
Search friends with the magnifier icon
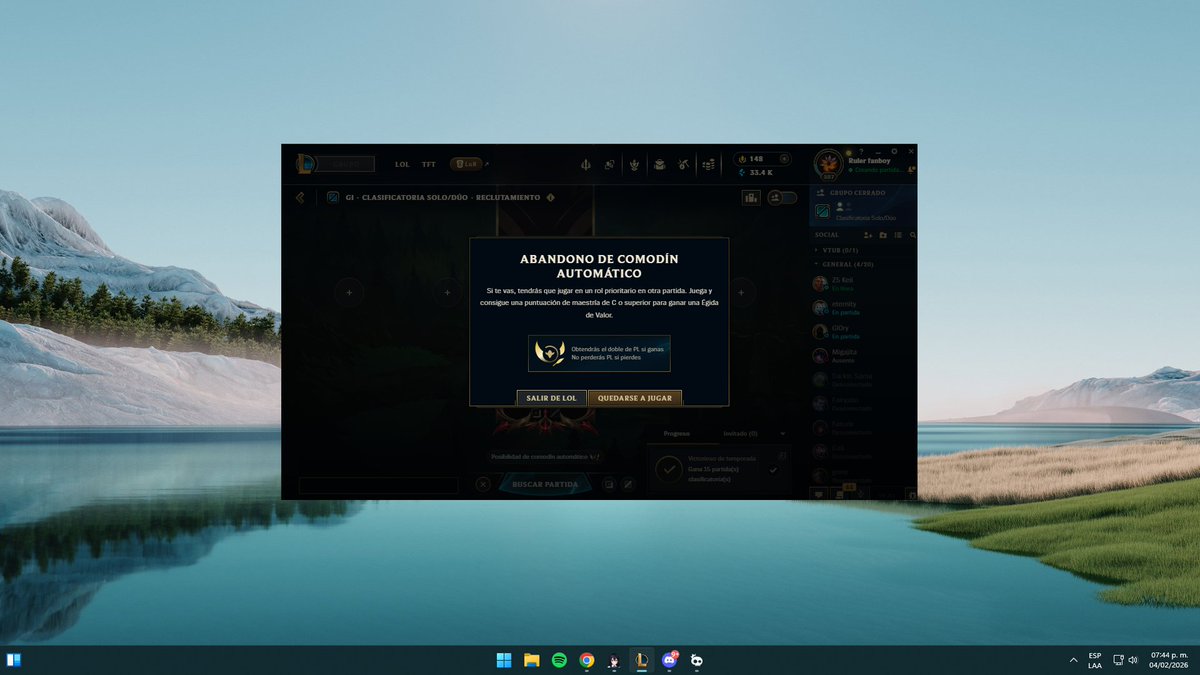[912, 235]
